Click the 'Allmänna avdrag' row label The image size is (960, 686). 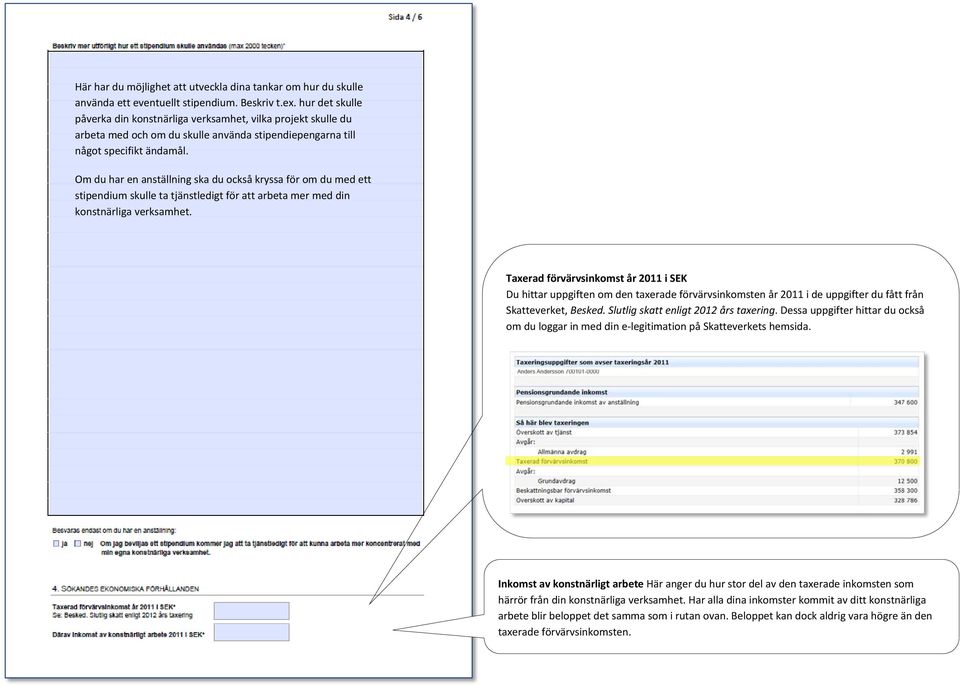(x=561, y=452)
